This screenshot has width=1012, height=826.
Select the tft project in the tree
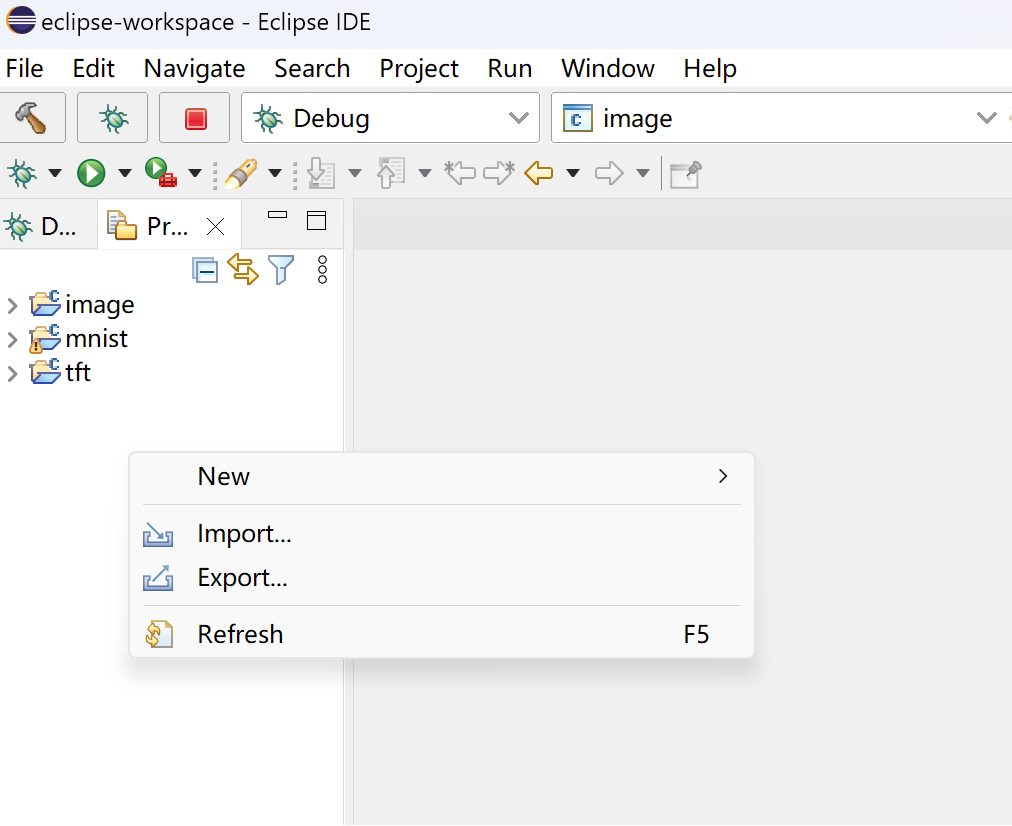(77, 373)
